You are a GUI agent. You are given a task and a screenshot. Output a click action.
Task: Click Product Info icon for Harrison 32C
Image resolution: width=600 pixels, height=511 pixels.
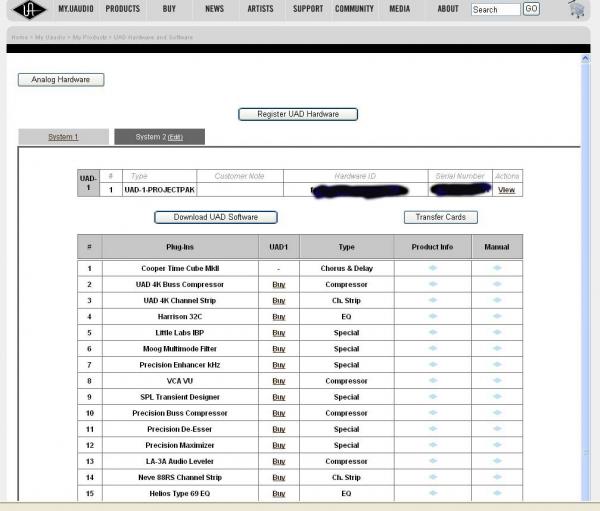pos(433,317)
